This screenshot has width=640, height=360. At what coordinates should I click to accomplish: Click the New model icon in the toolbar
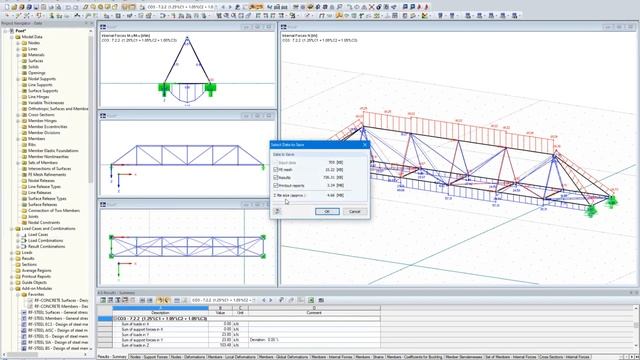click(x=7, y=7)
